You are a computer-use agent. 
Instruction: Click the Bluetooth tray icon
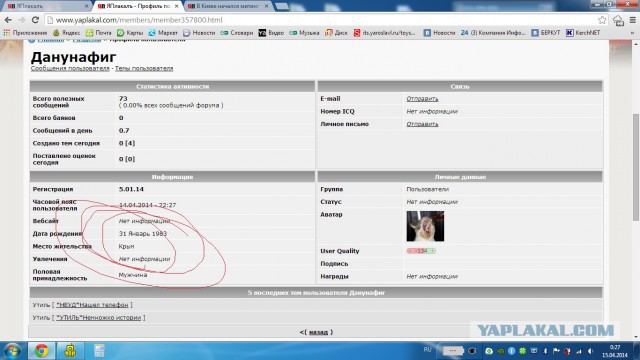(x=545, y=351)
